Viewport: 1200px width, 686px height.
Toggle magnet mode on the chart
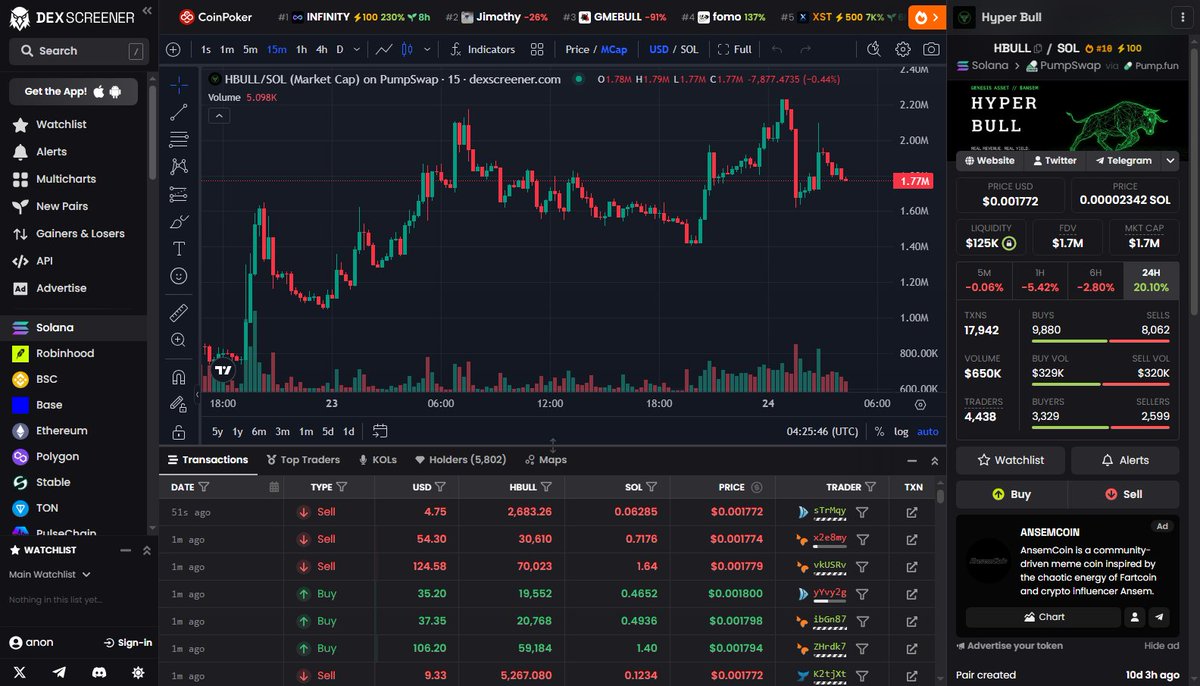(179, 378)
